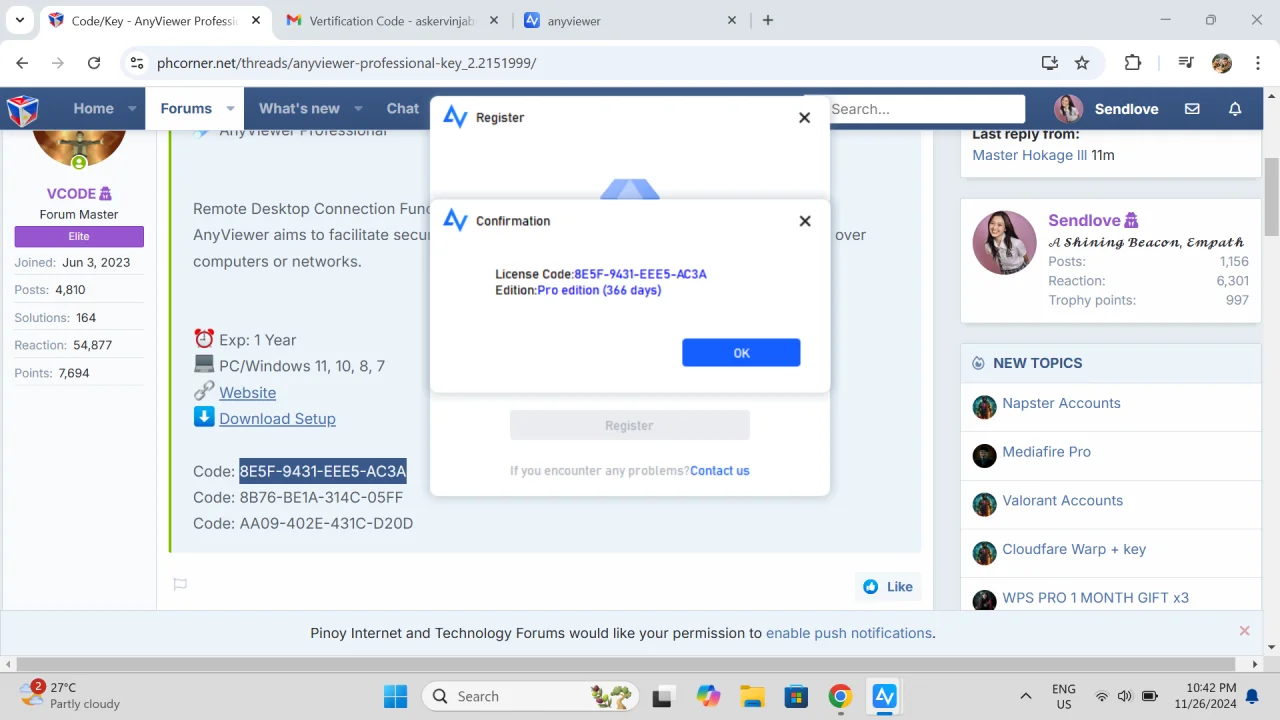This screenshot has width=1280, height=720.
Task: Open the Home menu item
Action: click(x=93, y=108)
